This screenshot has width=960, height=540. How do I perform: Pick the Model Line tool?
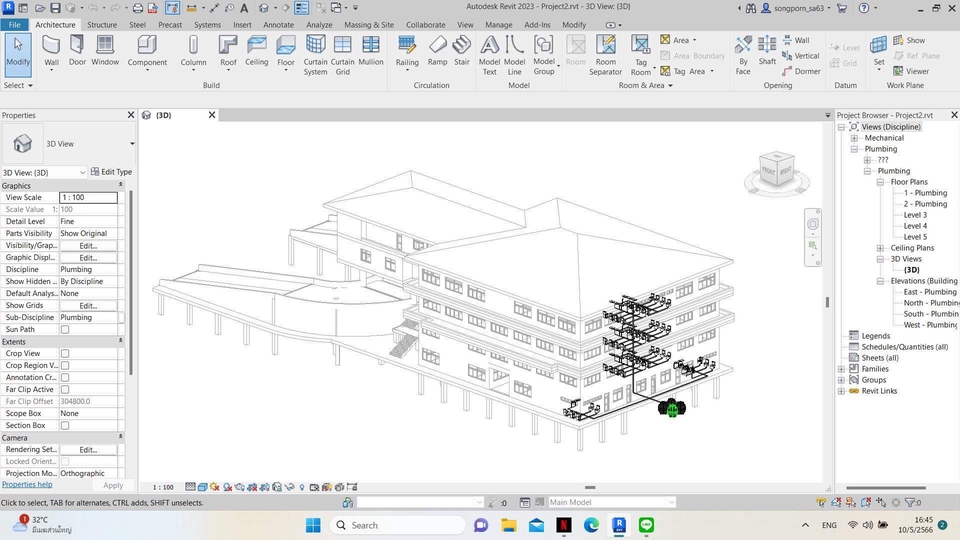[514, 55]
